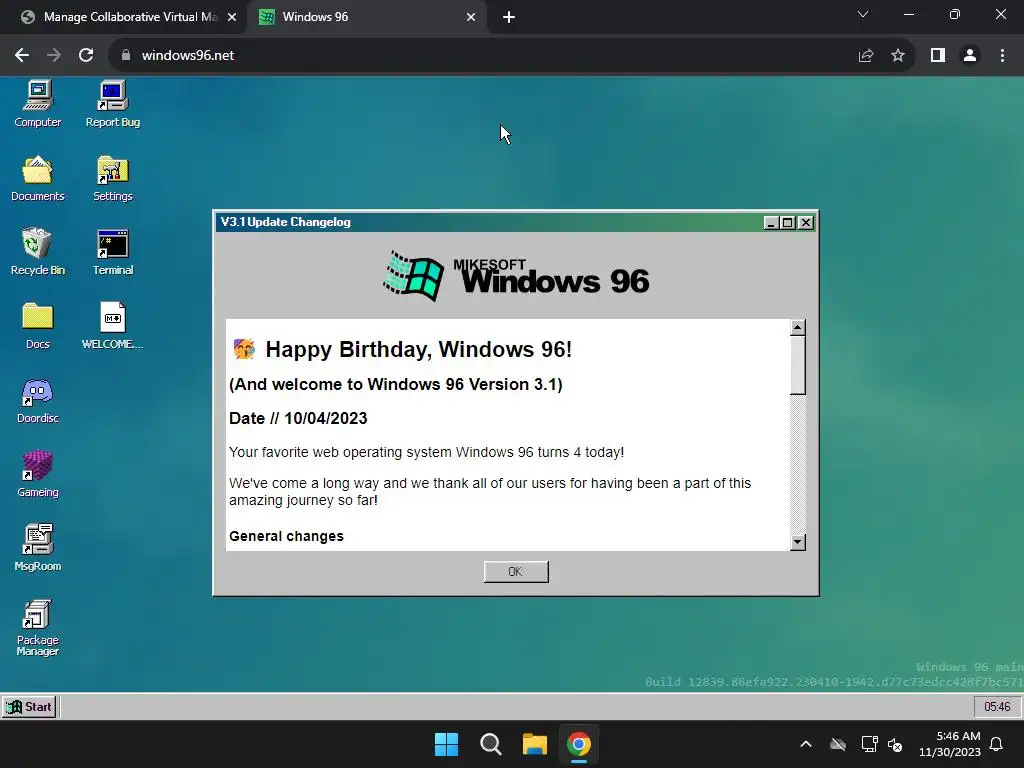Open the Computer desktop icon
The width and height of the screenshot is (1024, 768).
(38, 103)
